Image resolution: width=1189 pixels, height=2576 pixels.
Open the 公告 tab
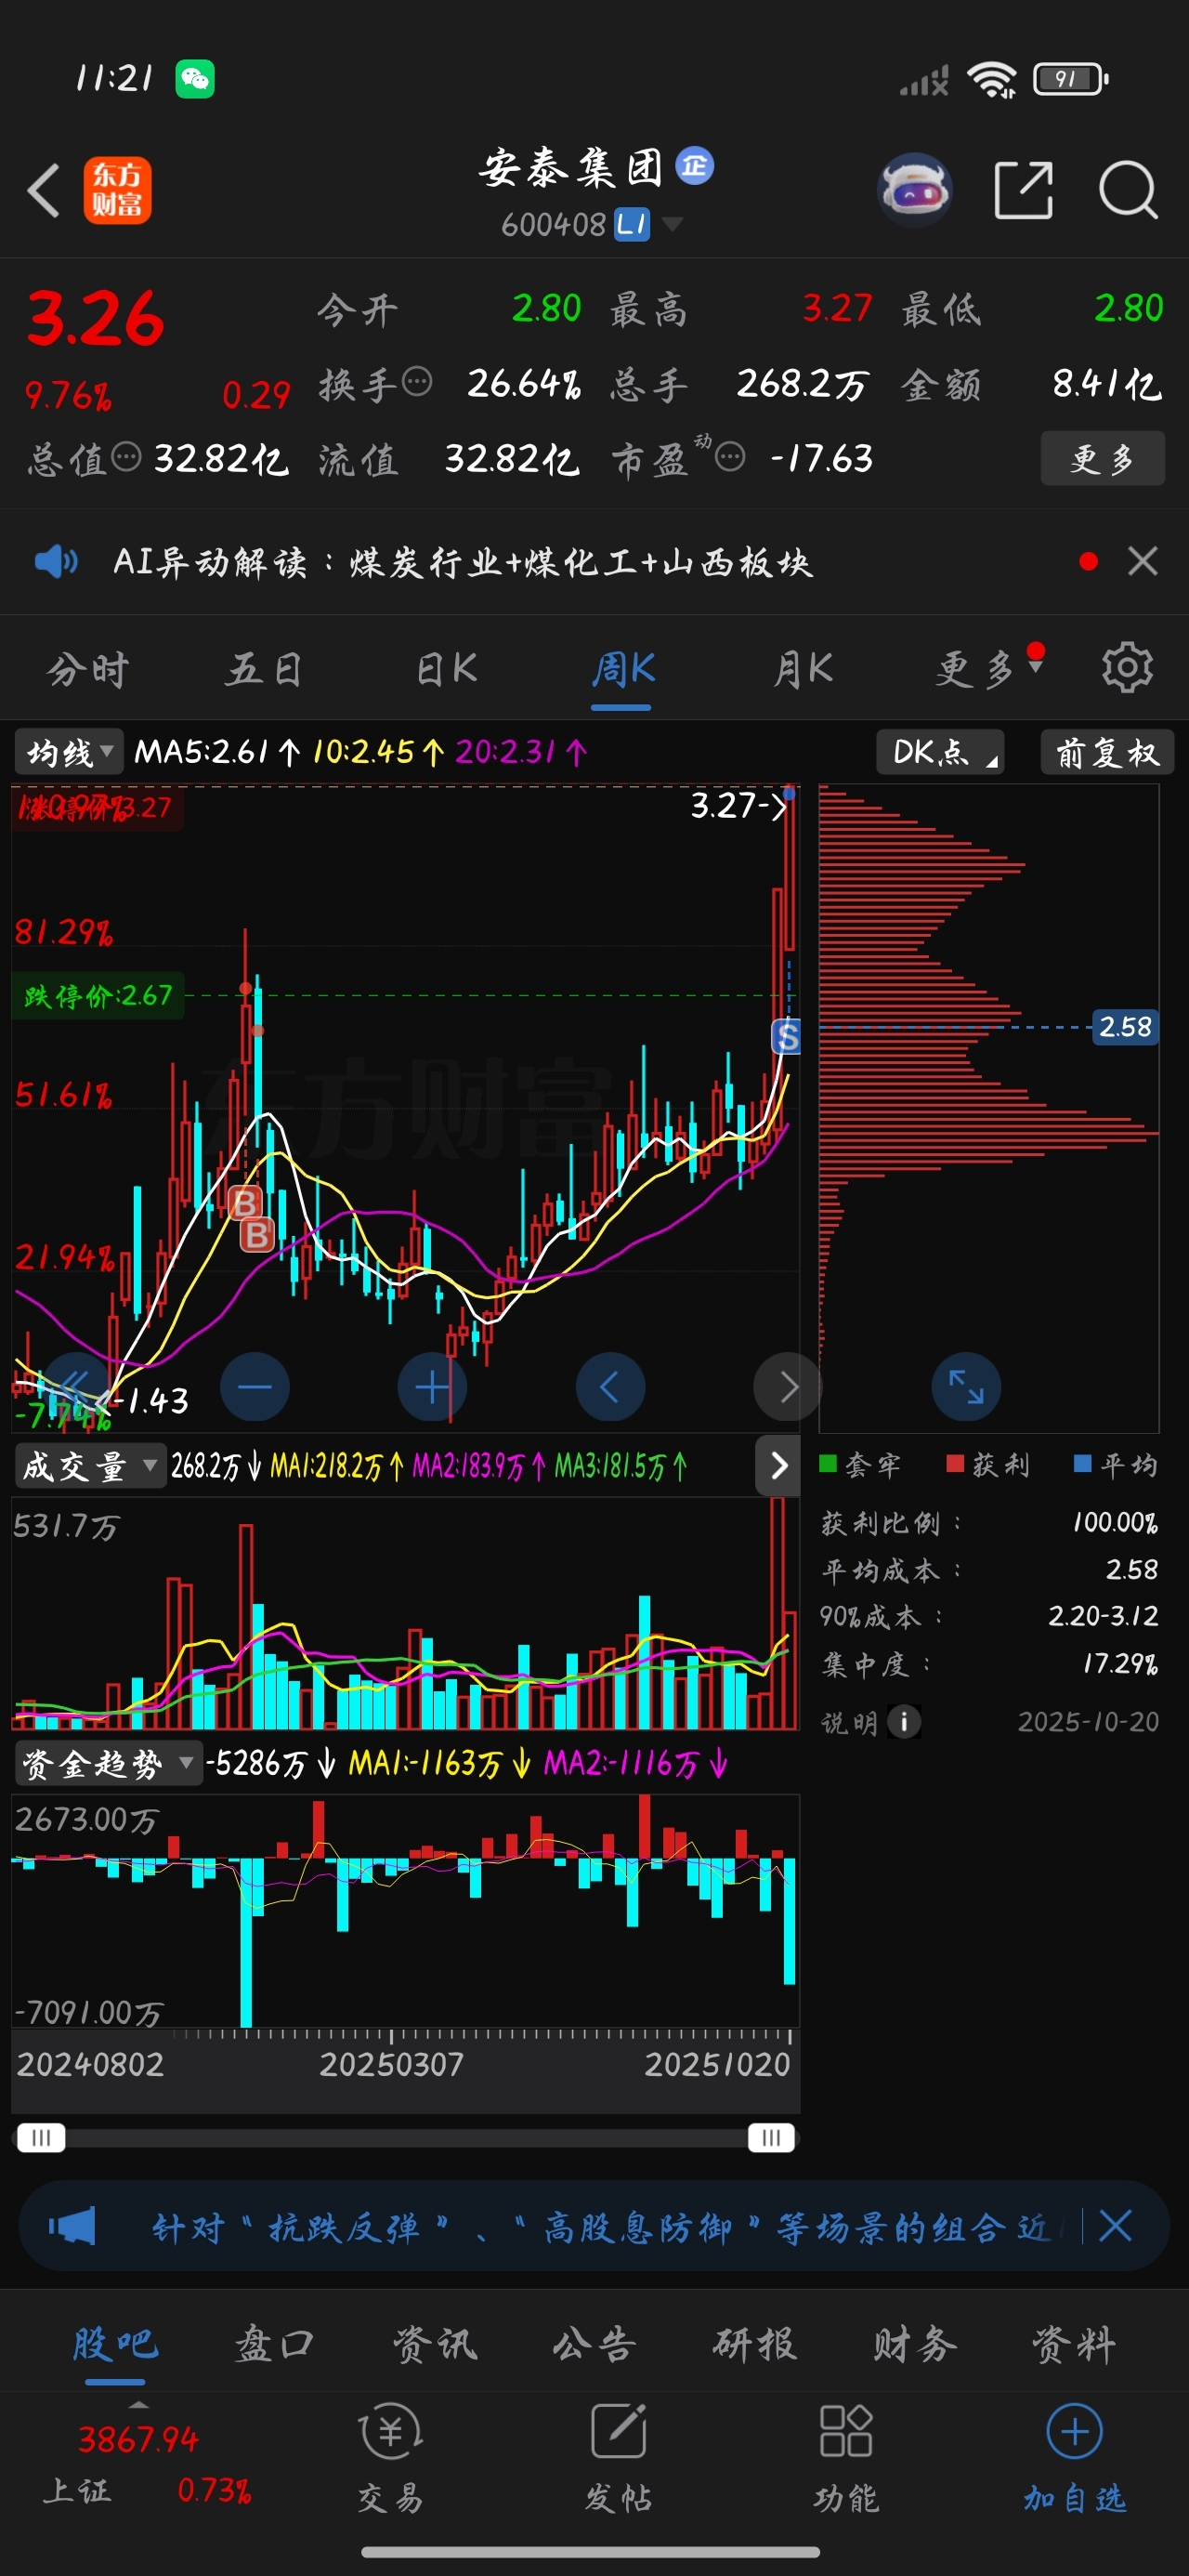[595, 2343]
